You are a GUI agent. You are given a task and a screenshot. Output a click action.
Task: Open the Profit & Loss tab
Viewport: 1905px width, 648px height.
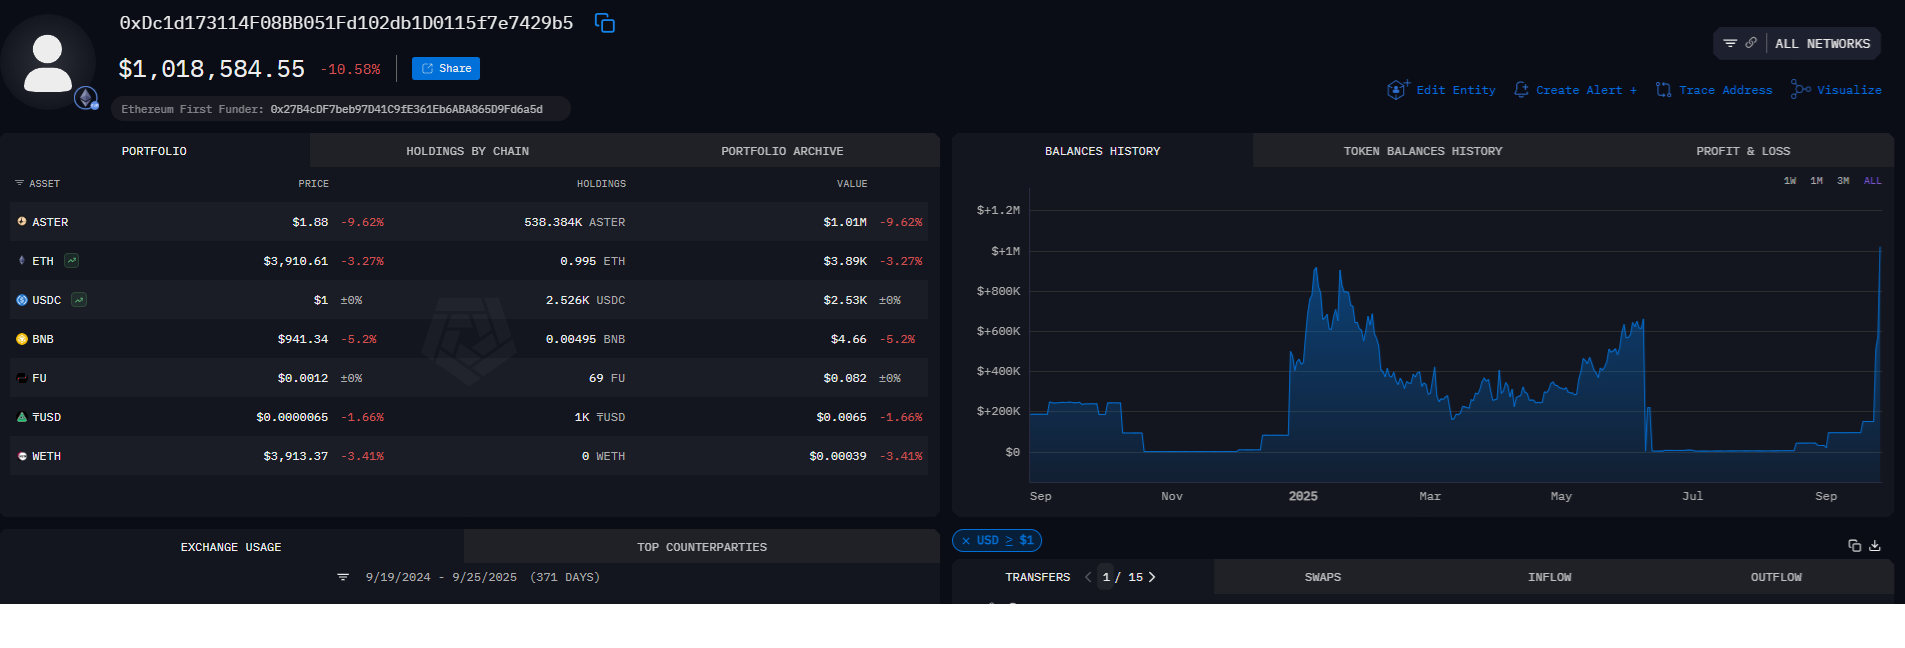[x=1743, y=151]
